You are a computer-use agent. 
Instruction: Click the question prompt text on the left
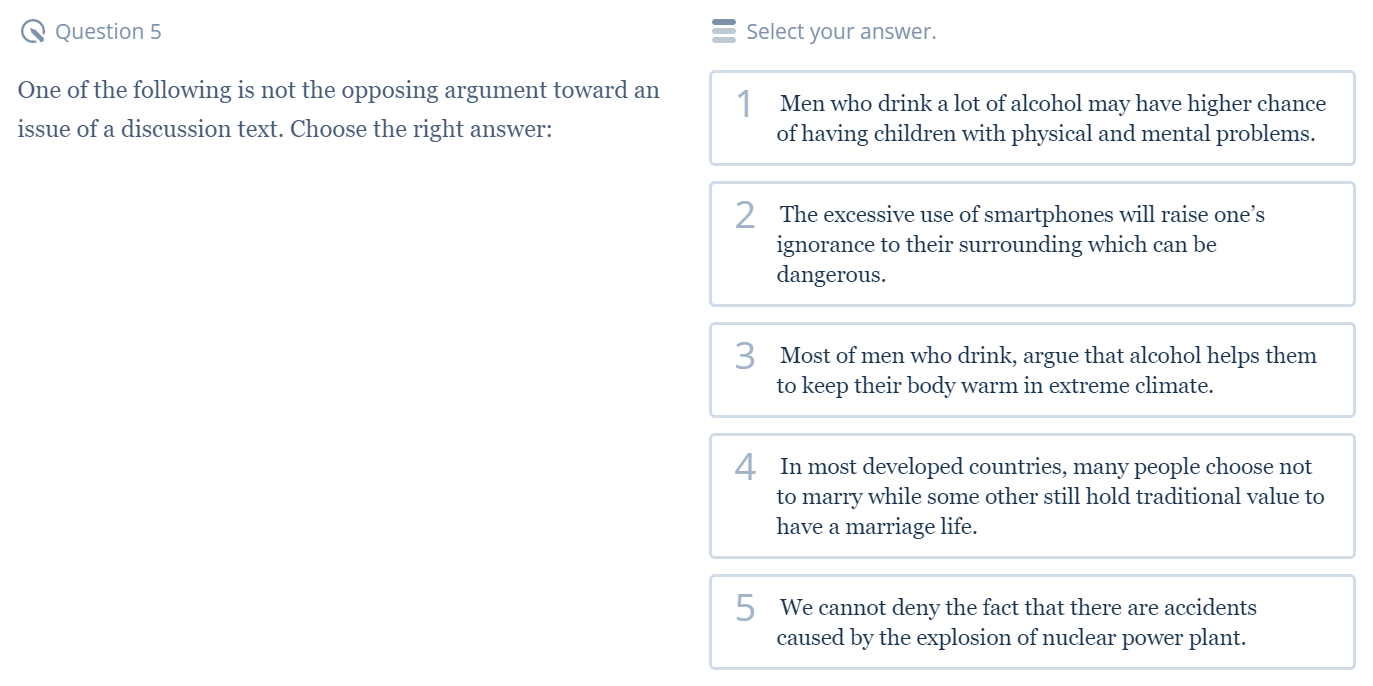click(x=338, y=108)
